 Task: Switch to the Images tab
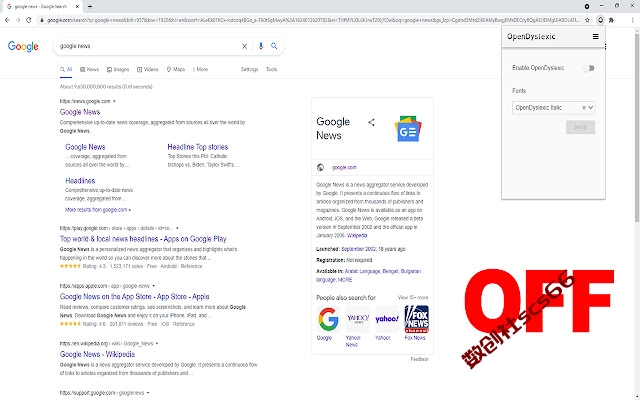pyautogui.click(x=118, y=69)
